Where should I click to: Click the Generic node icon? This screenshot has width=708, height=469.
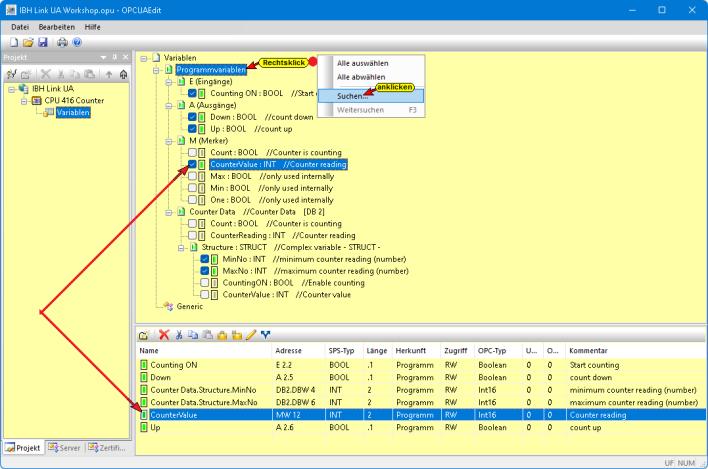click(168, 306)
